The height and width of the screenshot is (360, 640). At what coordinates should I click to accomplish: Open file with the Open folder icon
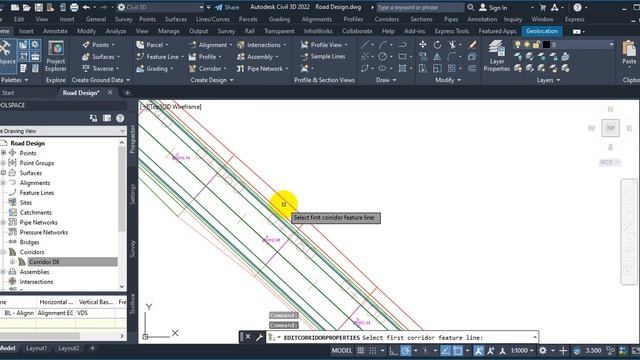27,7
